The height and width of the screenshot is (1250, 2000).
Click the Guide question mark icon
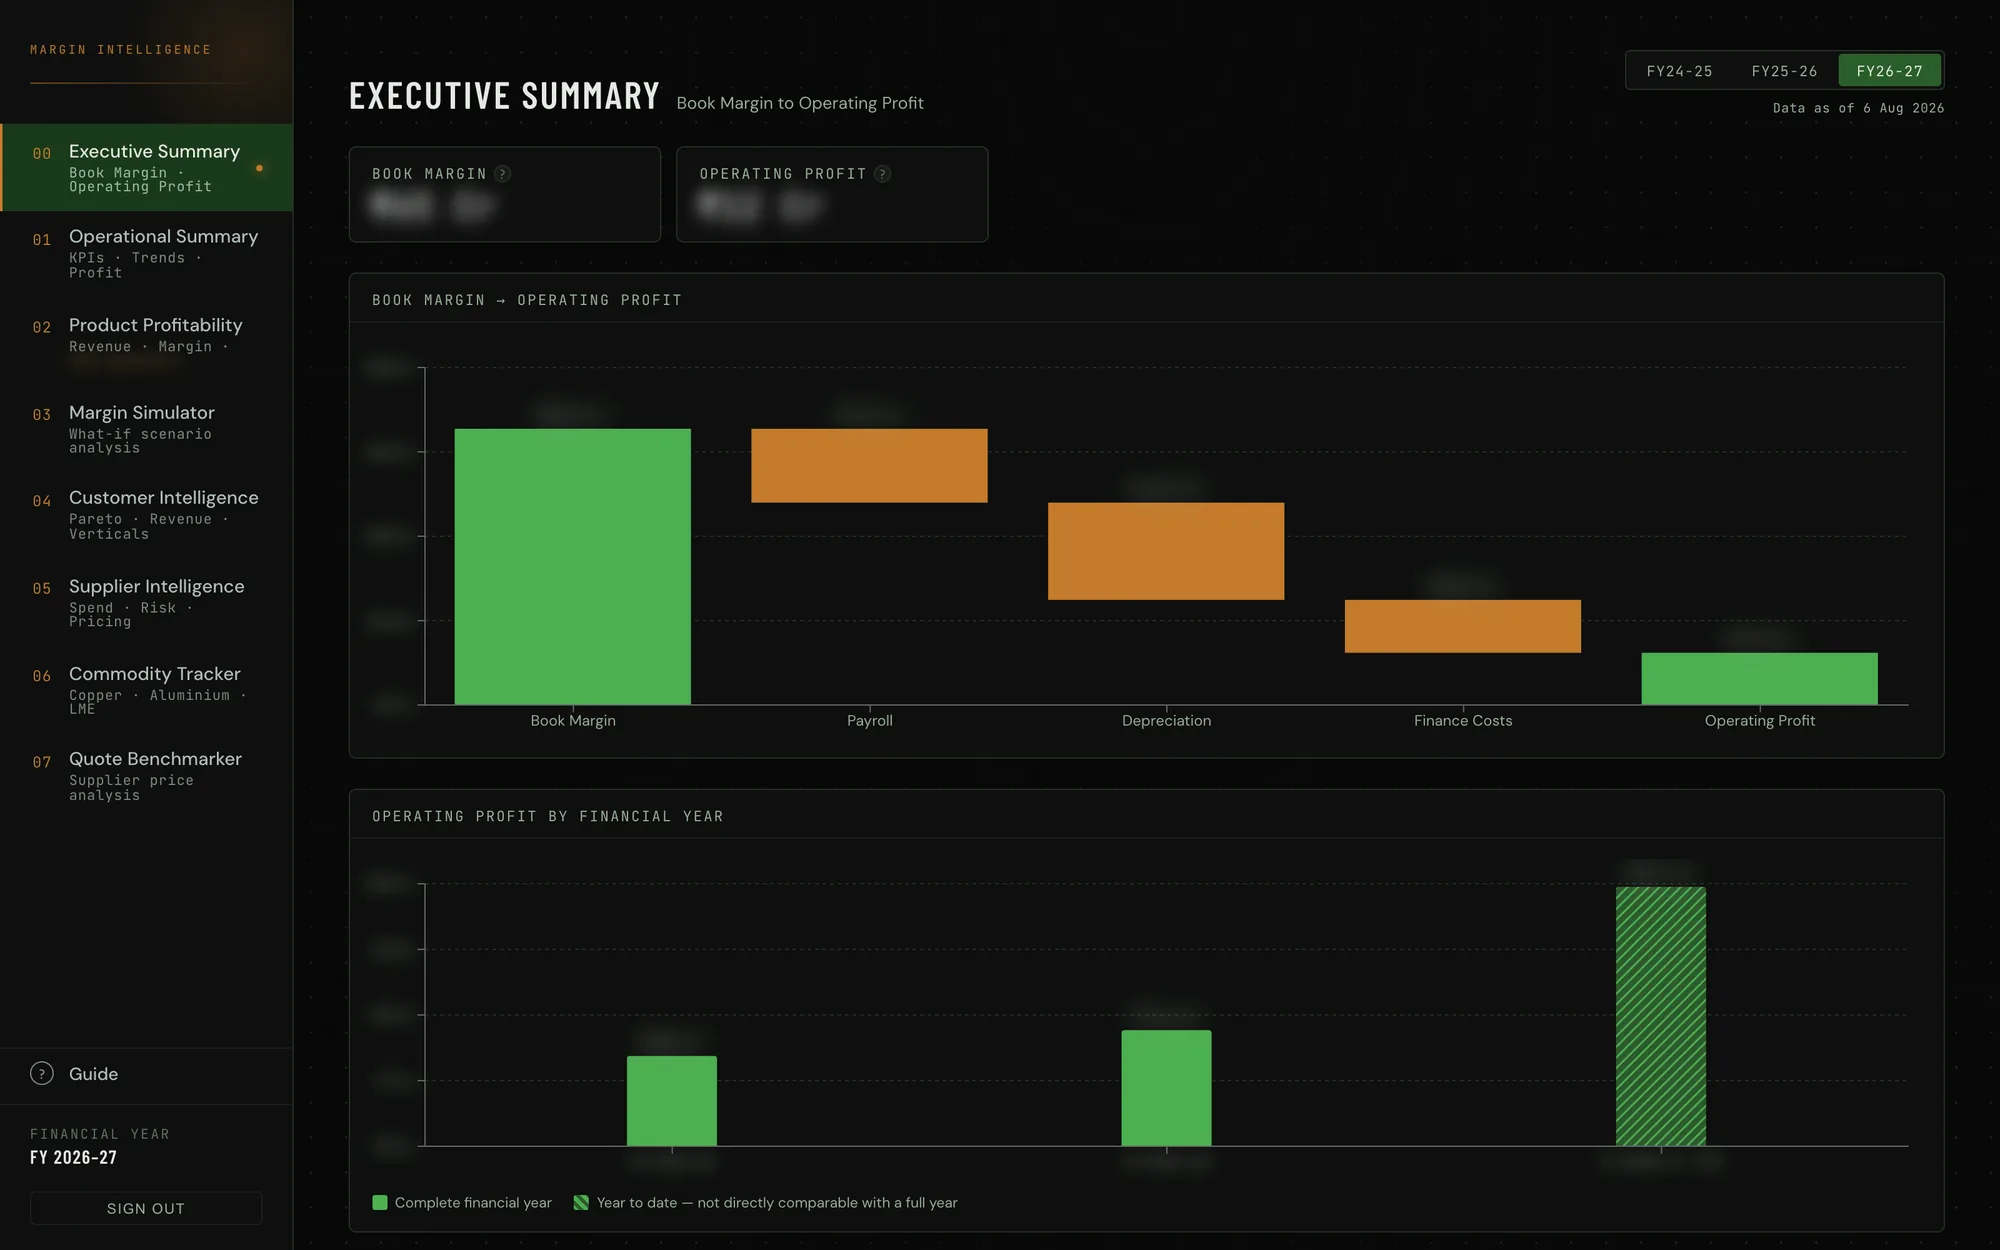coord(42,1073)
